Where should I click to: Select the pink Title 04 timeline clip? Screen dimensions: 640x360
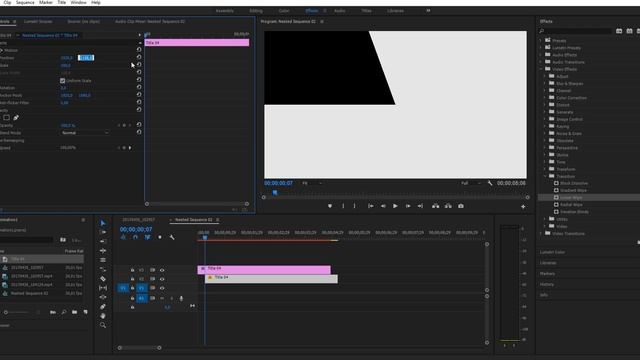(264, 270)
